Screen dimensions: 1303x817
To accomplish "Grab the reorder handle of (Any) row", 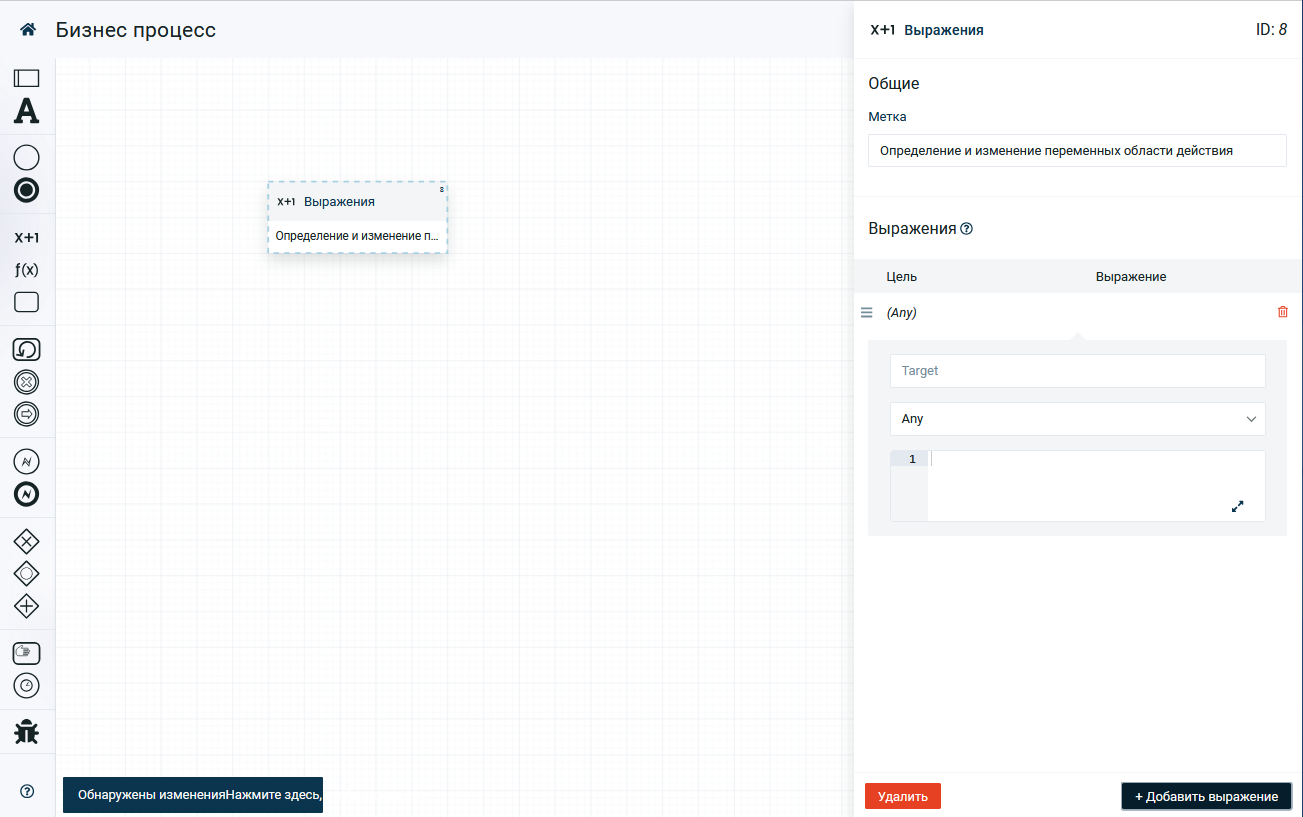I will coord(867,312).
